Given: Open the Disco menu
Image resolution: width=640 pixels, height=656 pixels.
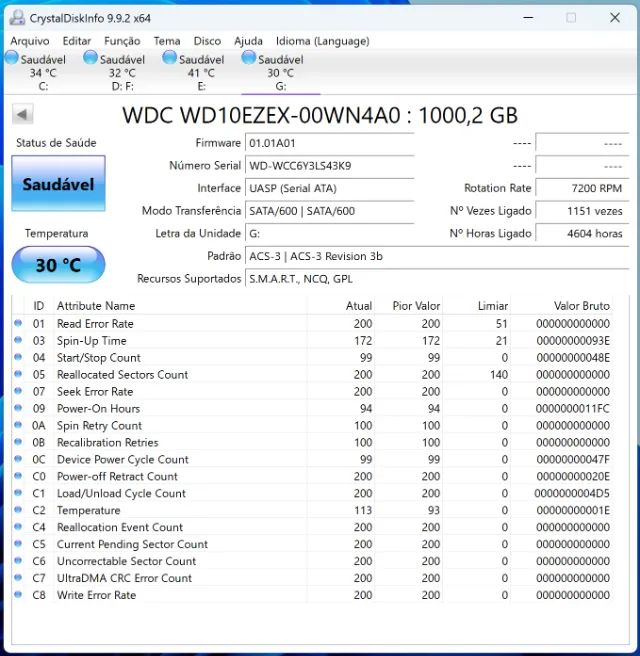Looking at the screenshot, I should click(x=207, y=41).
